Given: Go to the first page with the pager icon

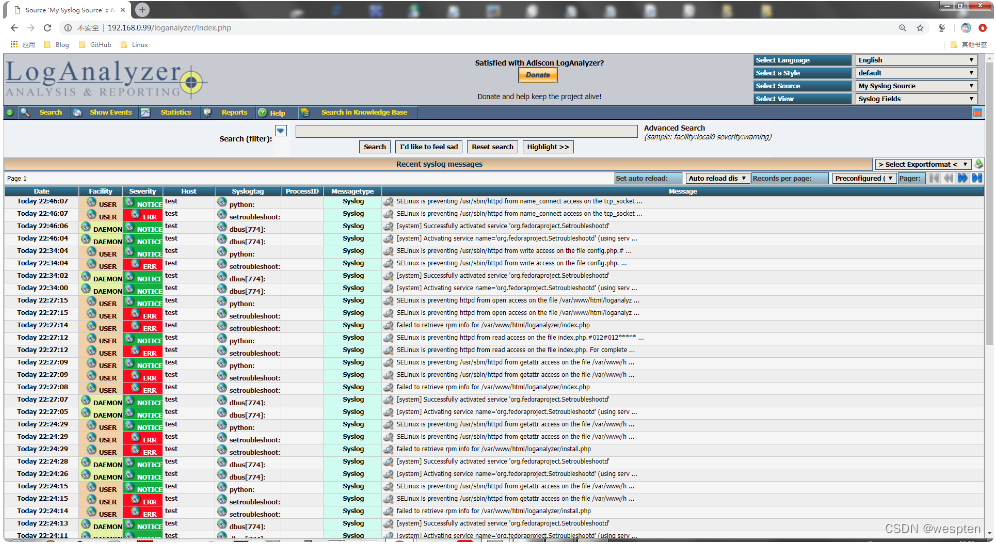Looking at the screenshot, I should tap(934, 178).
